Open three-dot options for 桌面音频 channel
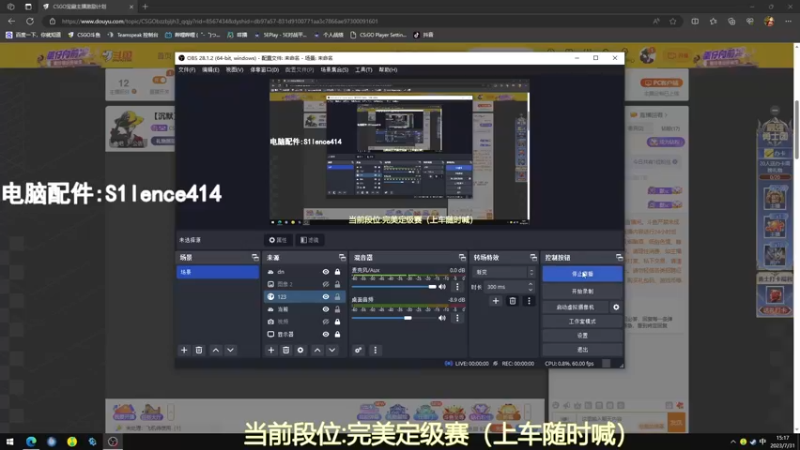The width and height of the screenshot is (800, 450). [x=458, y=318]
